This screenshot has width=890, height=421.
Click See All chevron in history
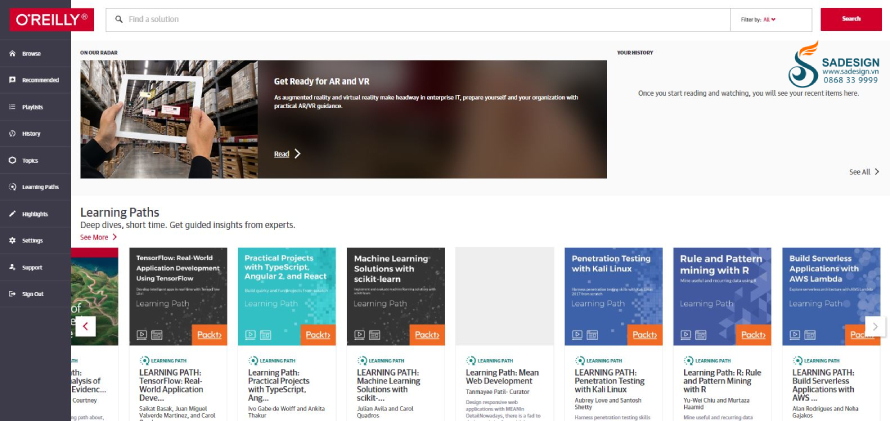(x=876, y=172)
